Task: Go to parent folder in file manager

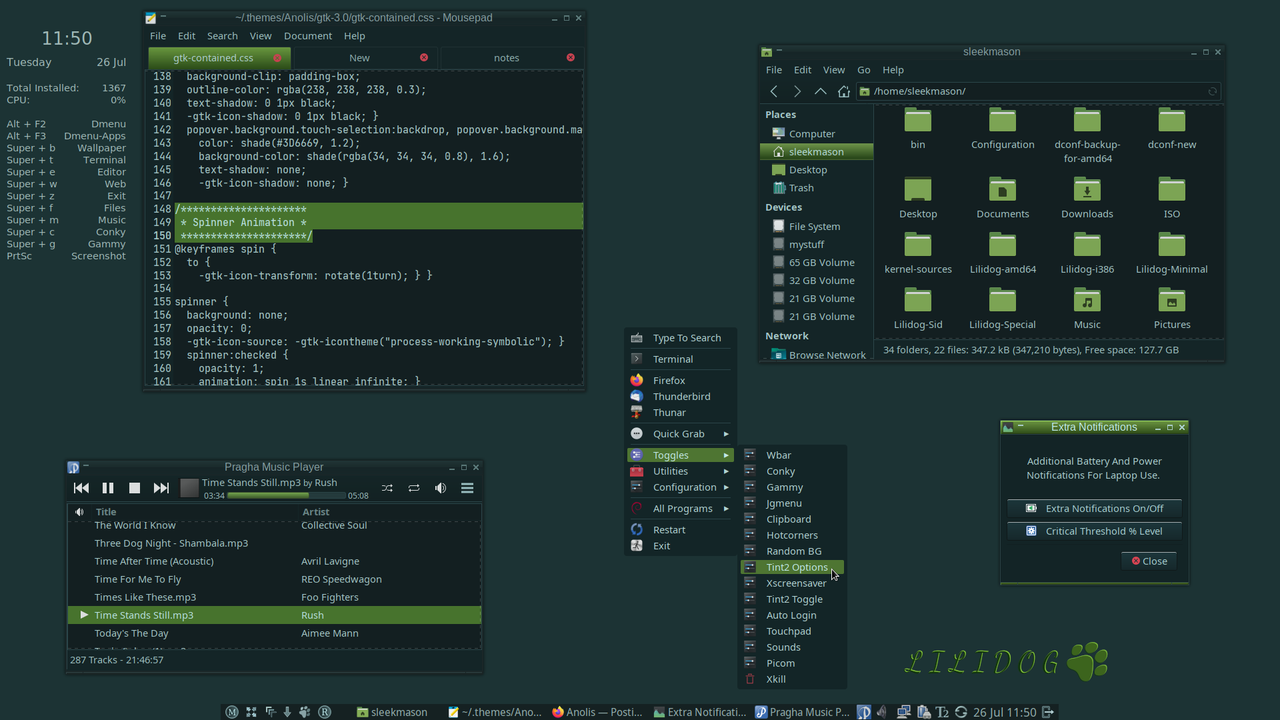Action: click(820, 91)
